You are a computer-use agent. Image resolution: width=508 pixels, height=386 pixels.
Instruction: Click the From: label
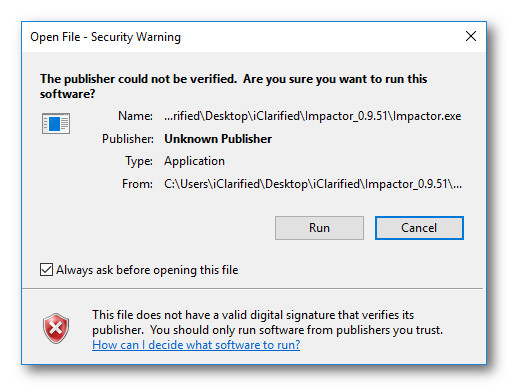(137, 184)
